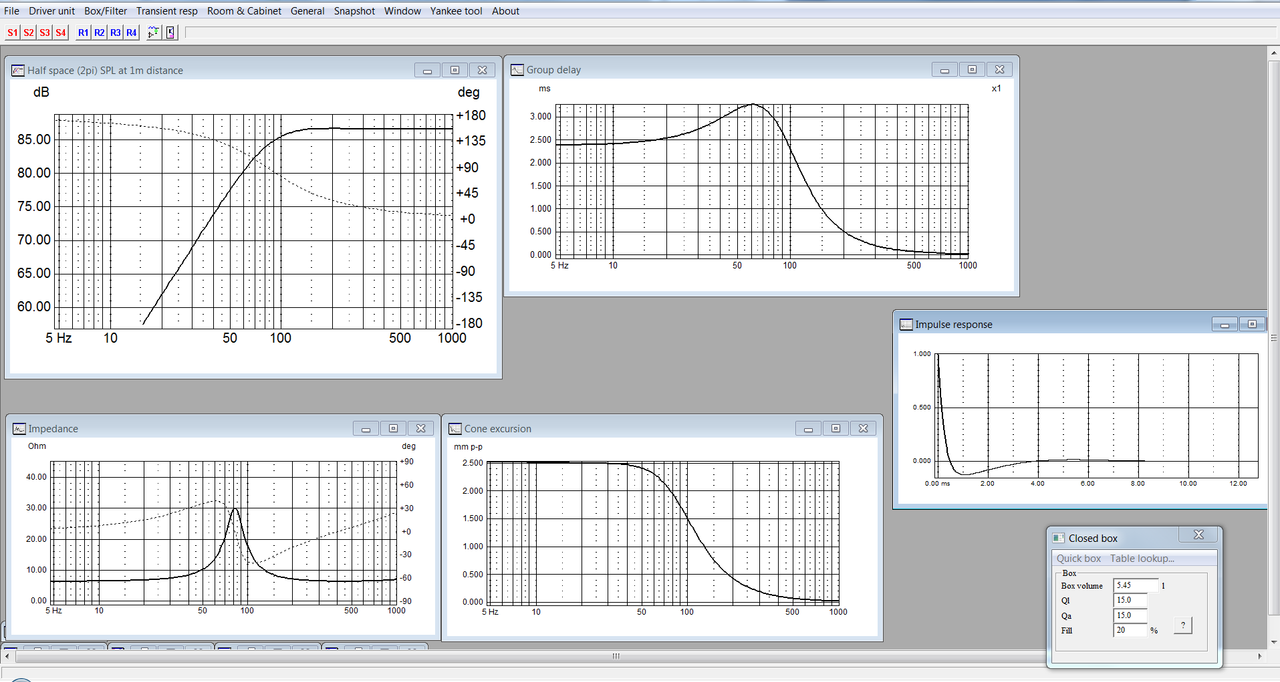The width and height of the screenshot is (1280, 682).
Task: Select the blue R2 toolbar button
Action: (99, 33)
